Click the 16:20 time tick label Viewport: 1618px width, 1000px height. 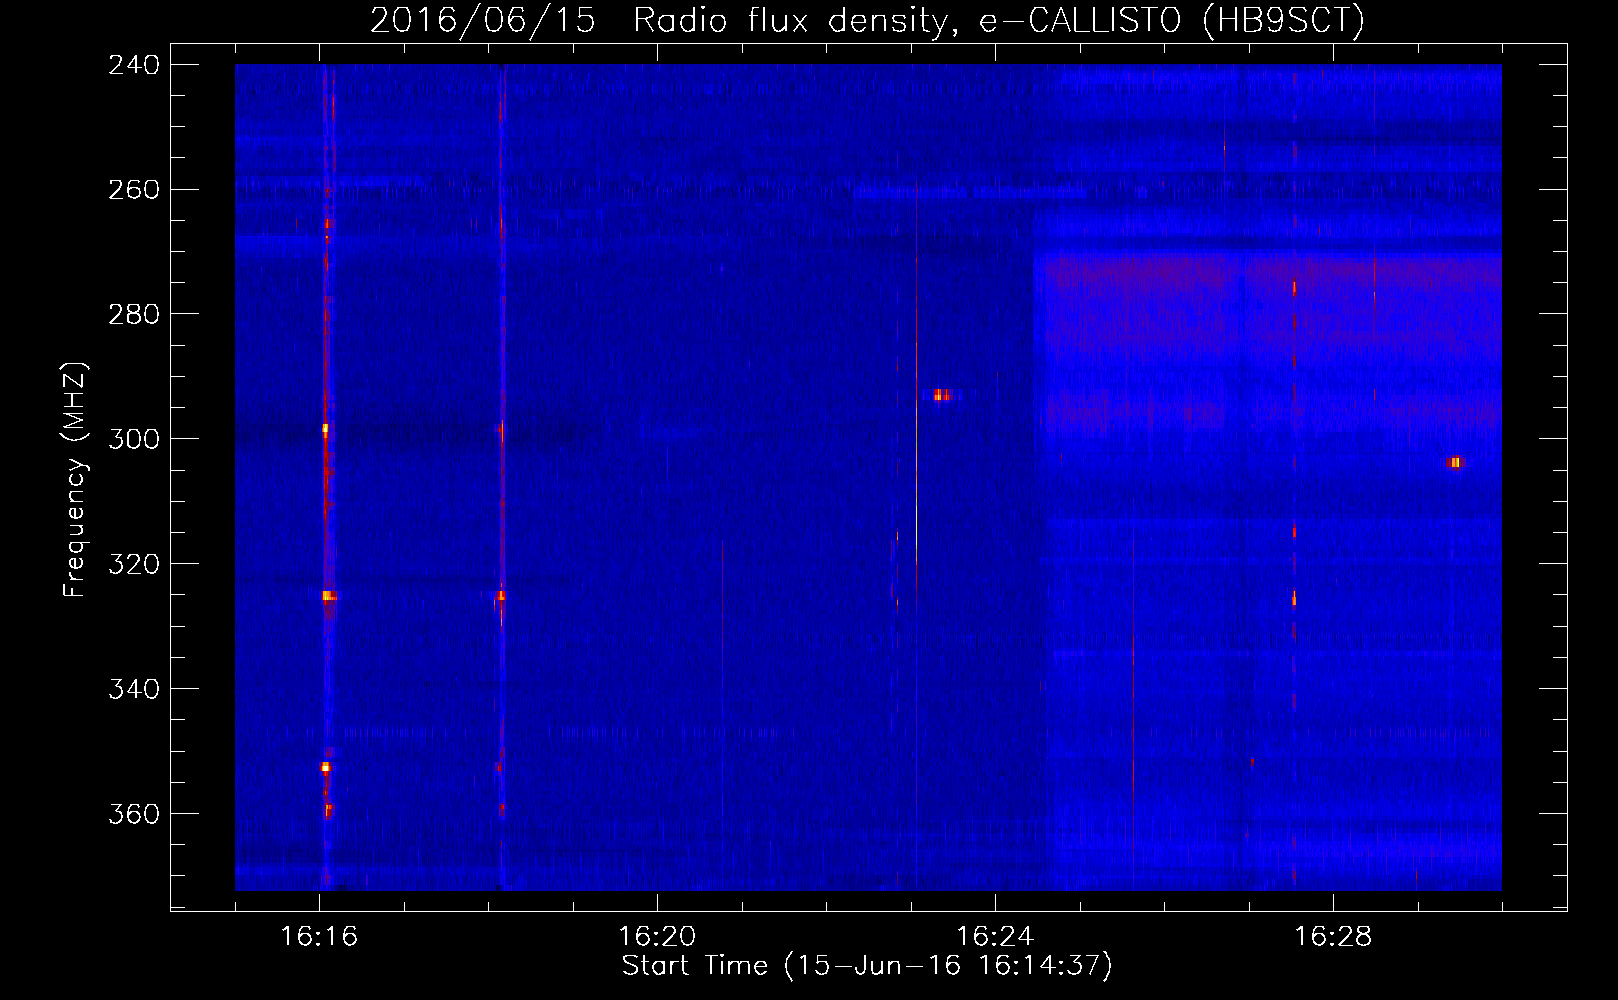point(657,937)
